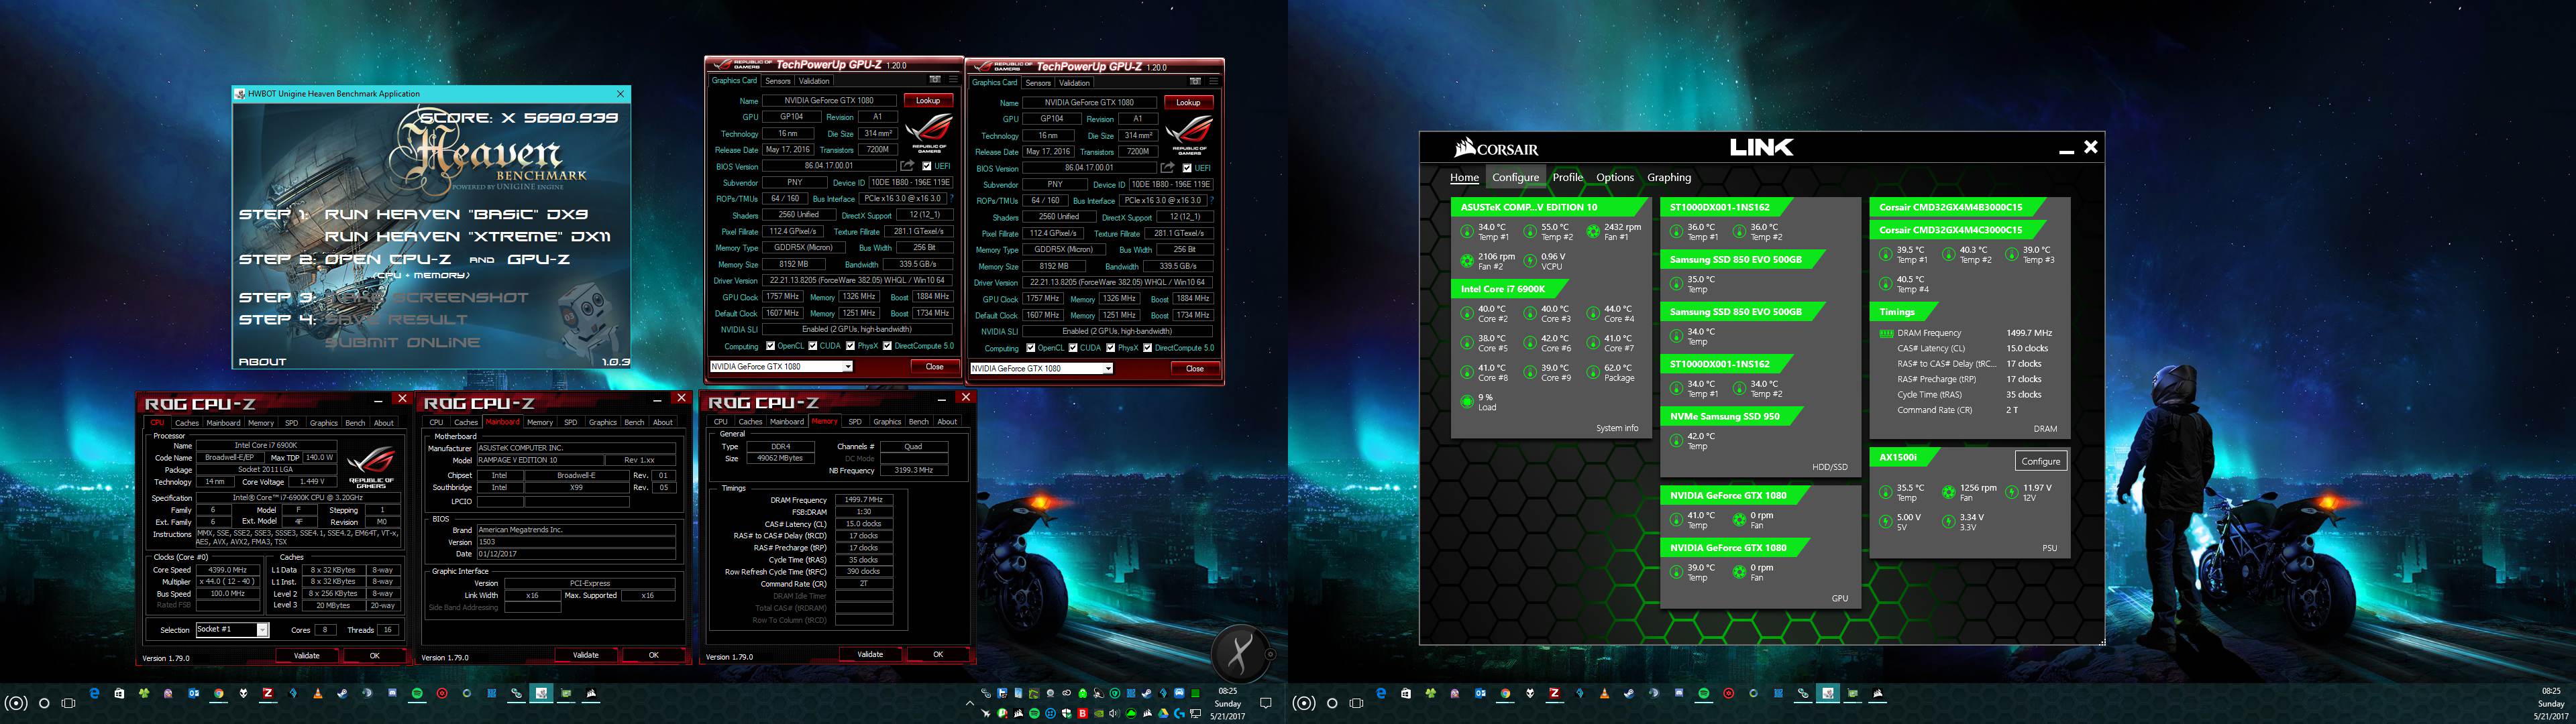Click the NVMe Samsung SSD 950 temperature icon
The width and height of the screenshot is (2576, 724).
(1676, 441)
